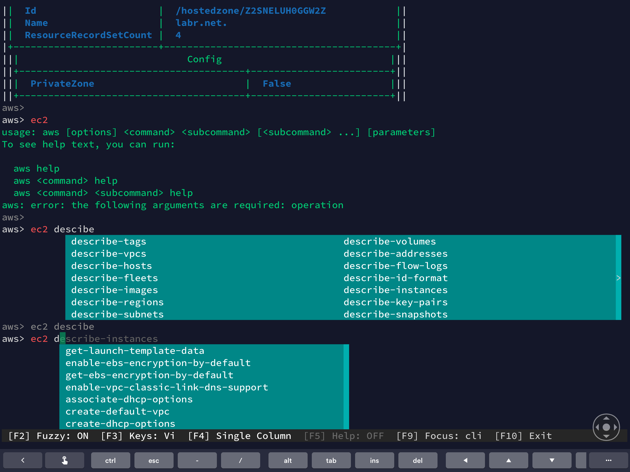Choose enable-ebs-encryption-by-default suggestion

click(x=158, y=363)
